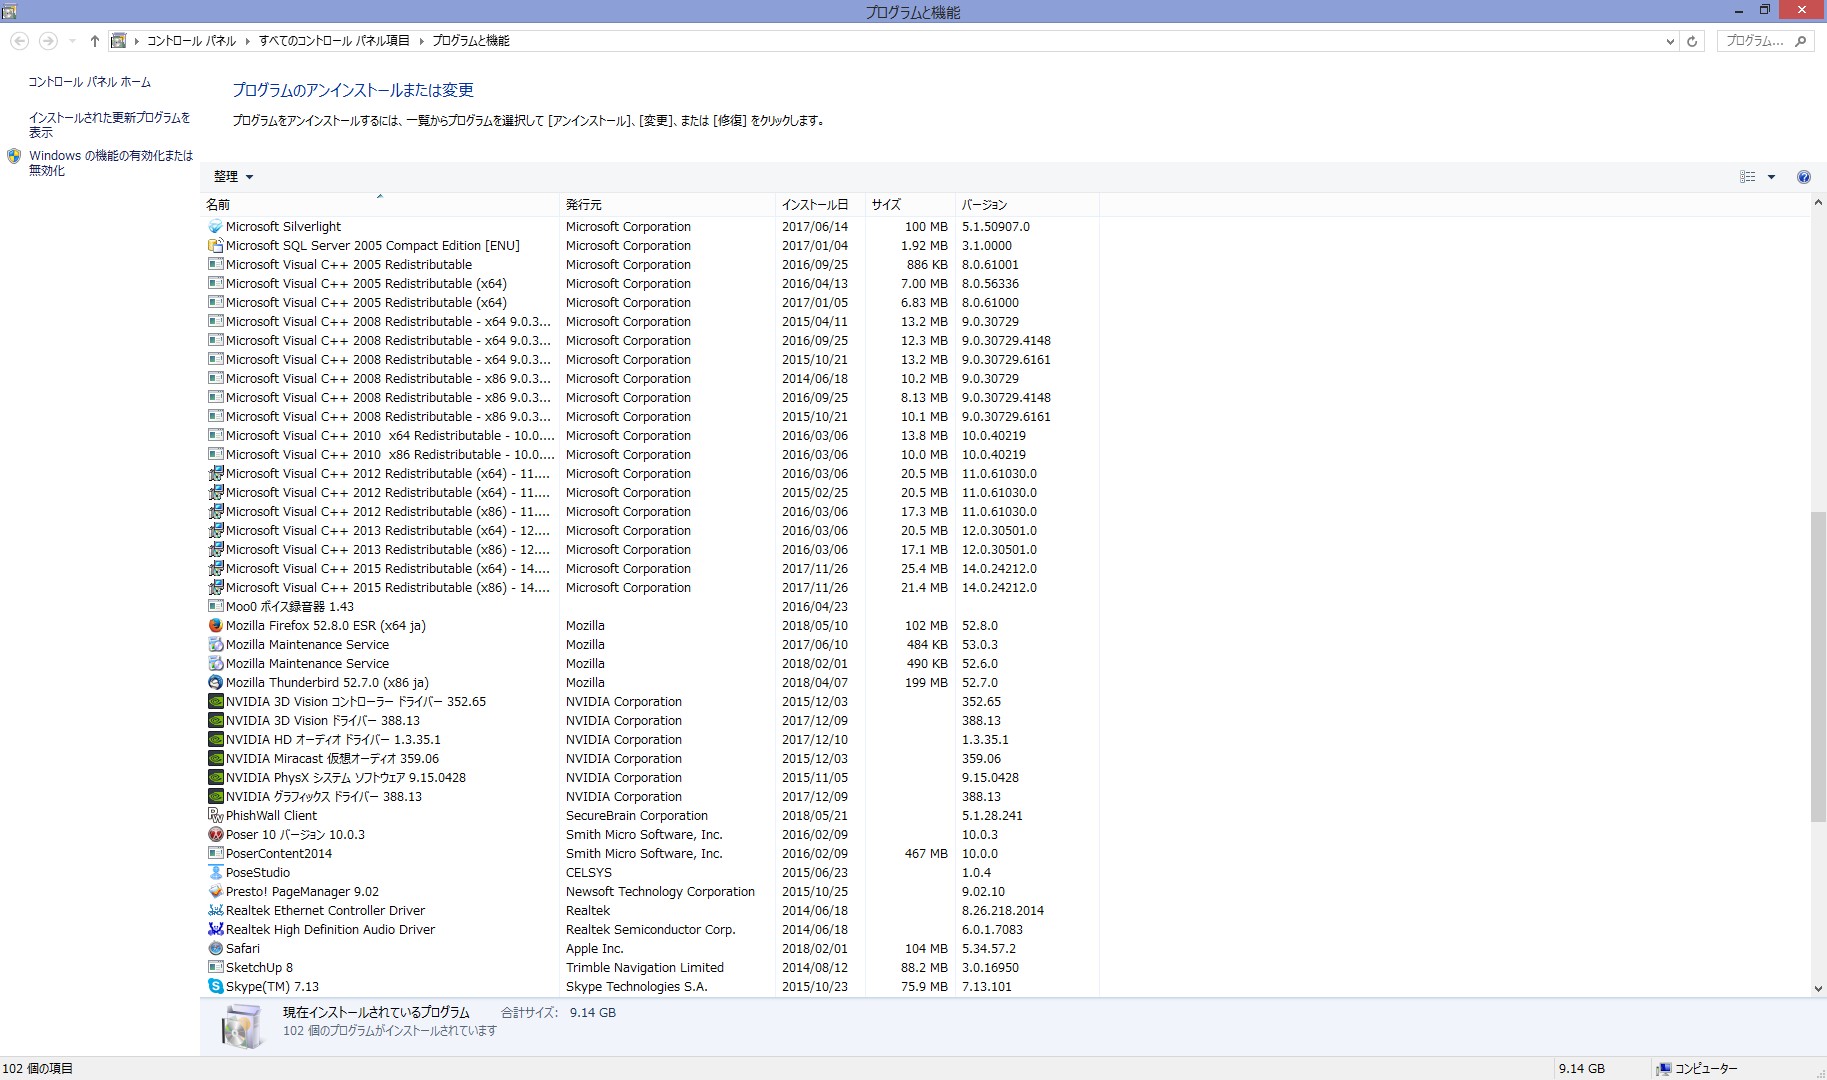Click the Microsoft SQL Server 2005 Compact Edition icon
The image size is (1827, 1080).
point(215,246)
